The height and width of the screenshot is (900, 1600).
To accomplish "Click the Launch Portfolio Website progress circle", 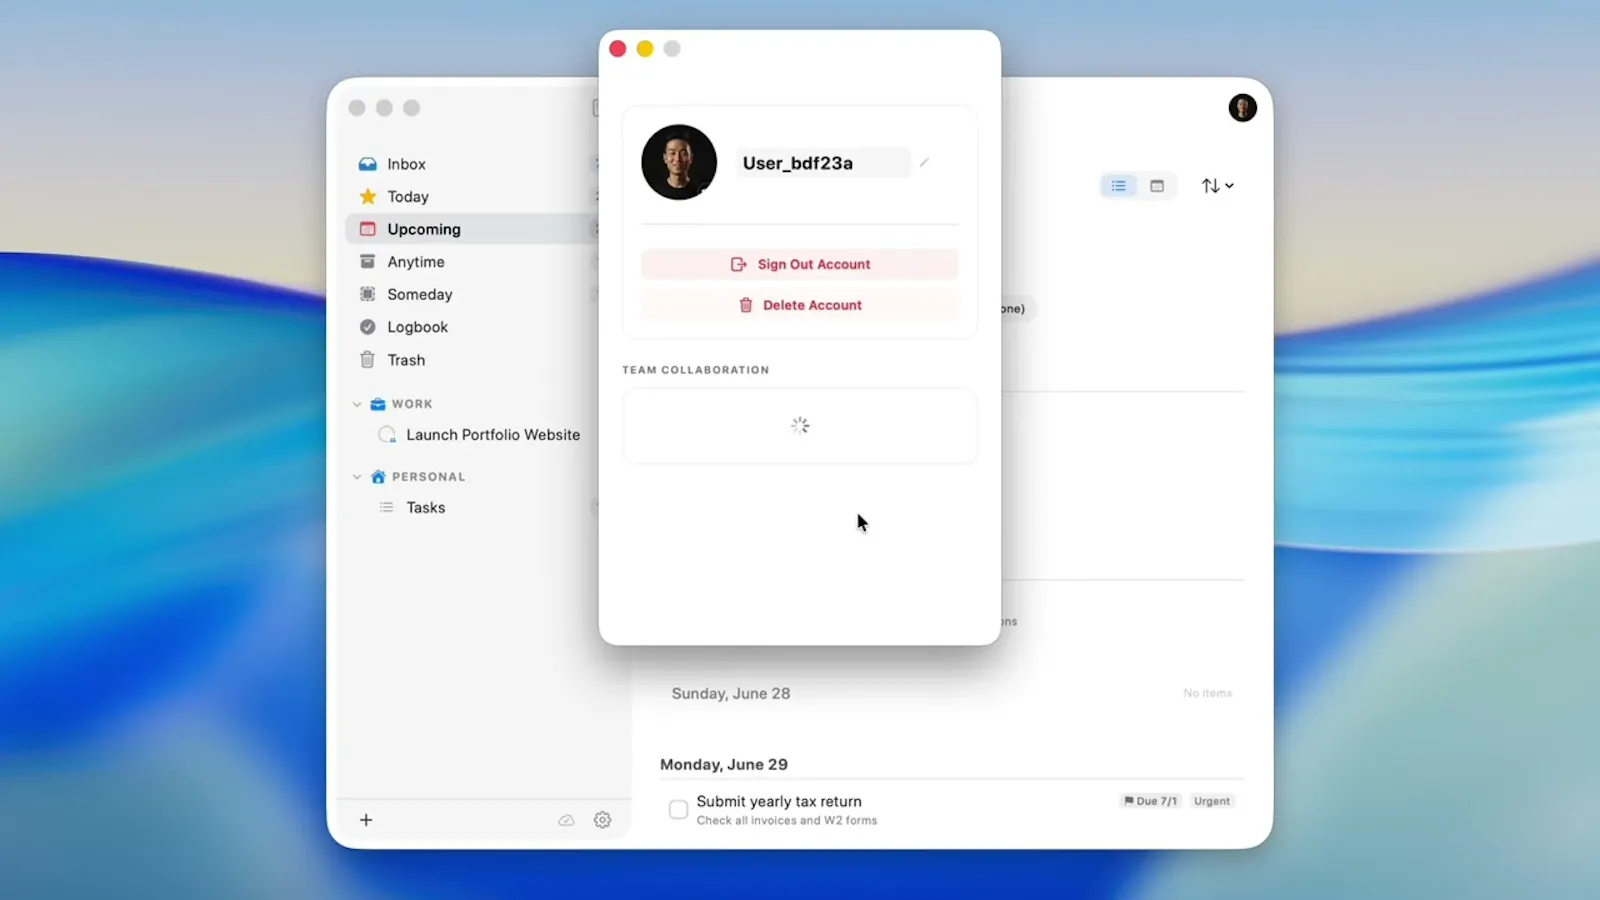I will (x=387, y=435).
